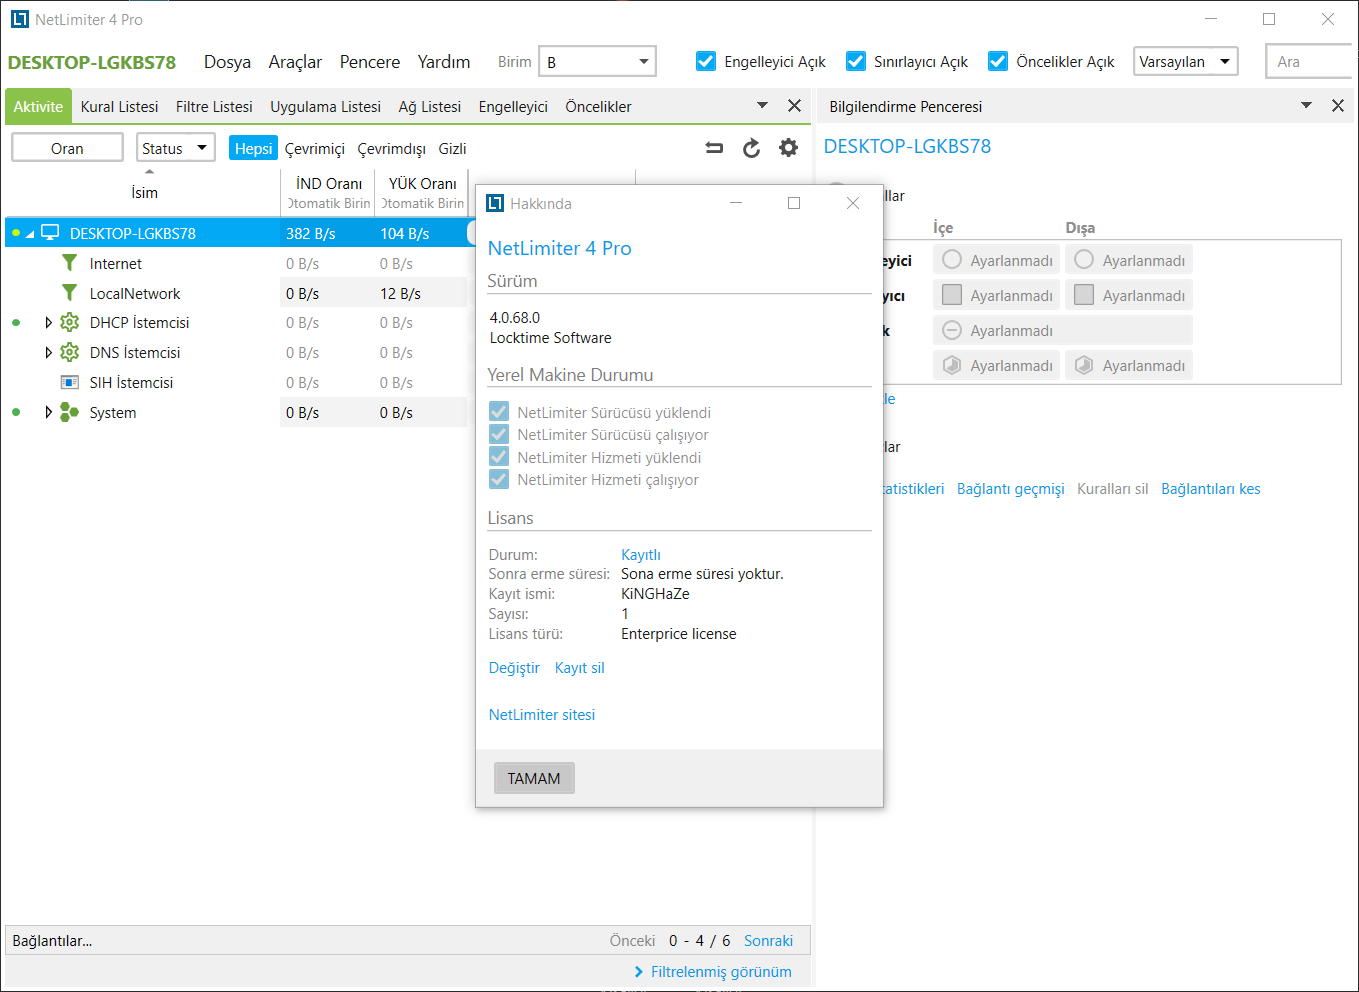Check the Dışa limiter Ayarlanmadı checkbox

(x=1084, y=295)
